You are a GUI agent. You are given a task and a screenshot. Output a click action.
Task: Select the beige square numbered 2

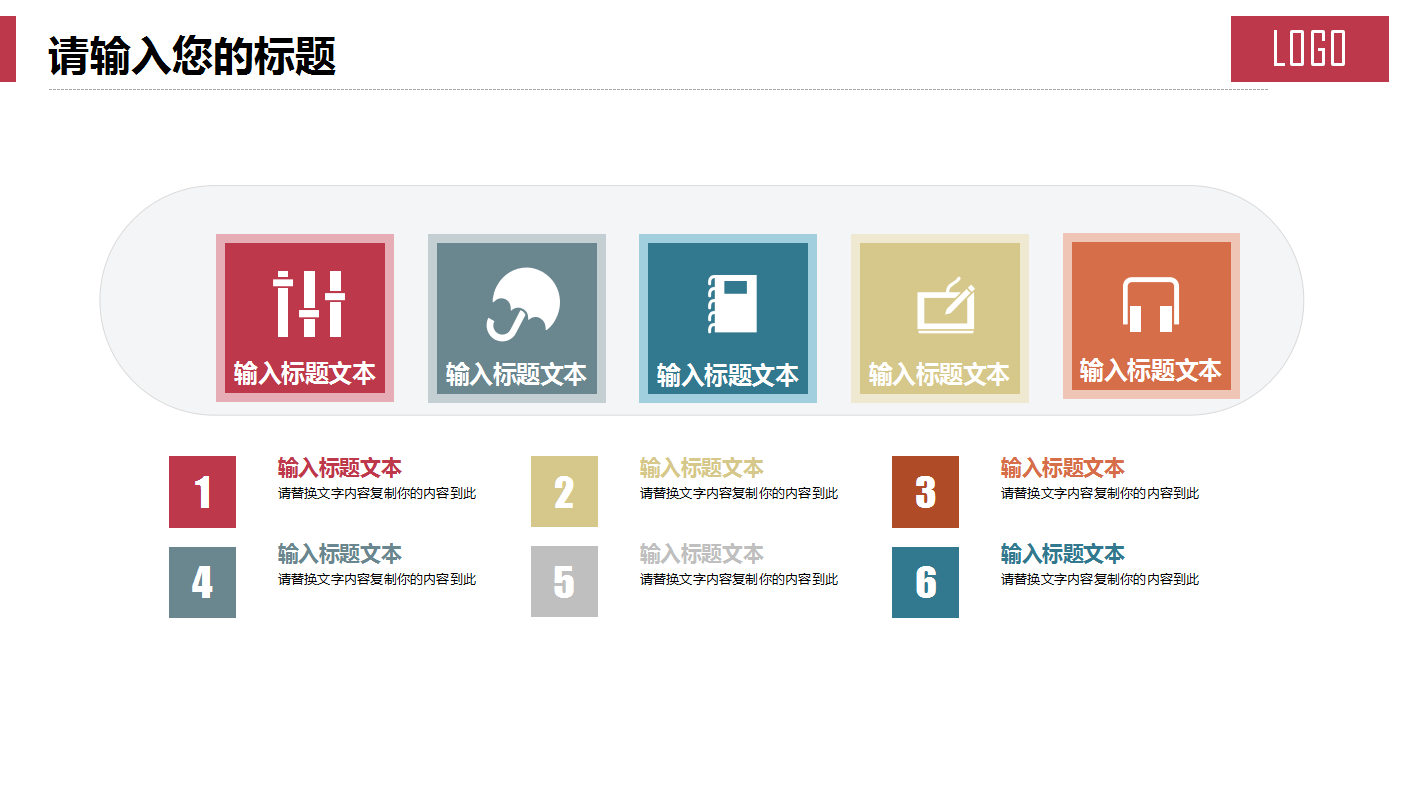point(564,492)
